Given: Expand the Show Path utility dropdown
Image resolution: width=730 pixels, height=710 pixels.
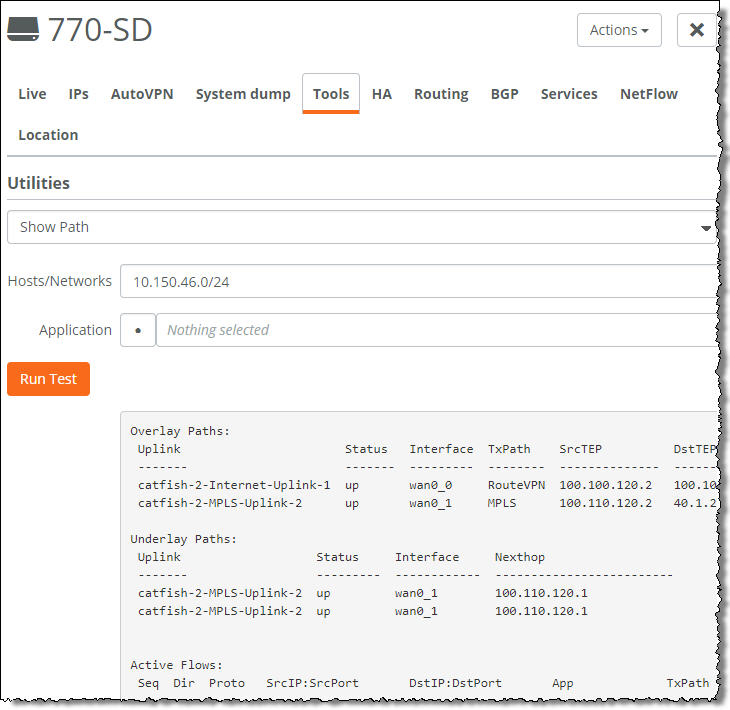Looking at the screenshot, I should click(362, 227).
